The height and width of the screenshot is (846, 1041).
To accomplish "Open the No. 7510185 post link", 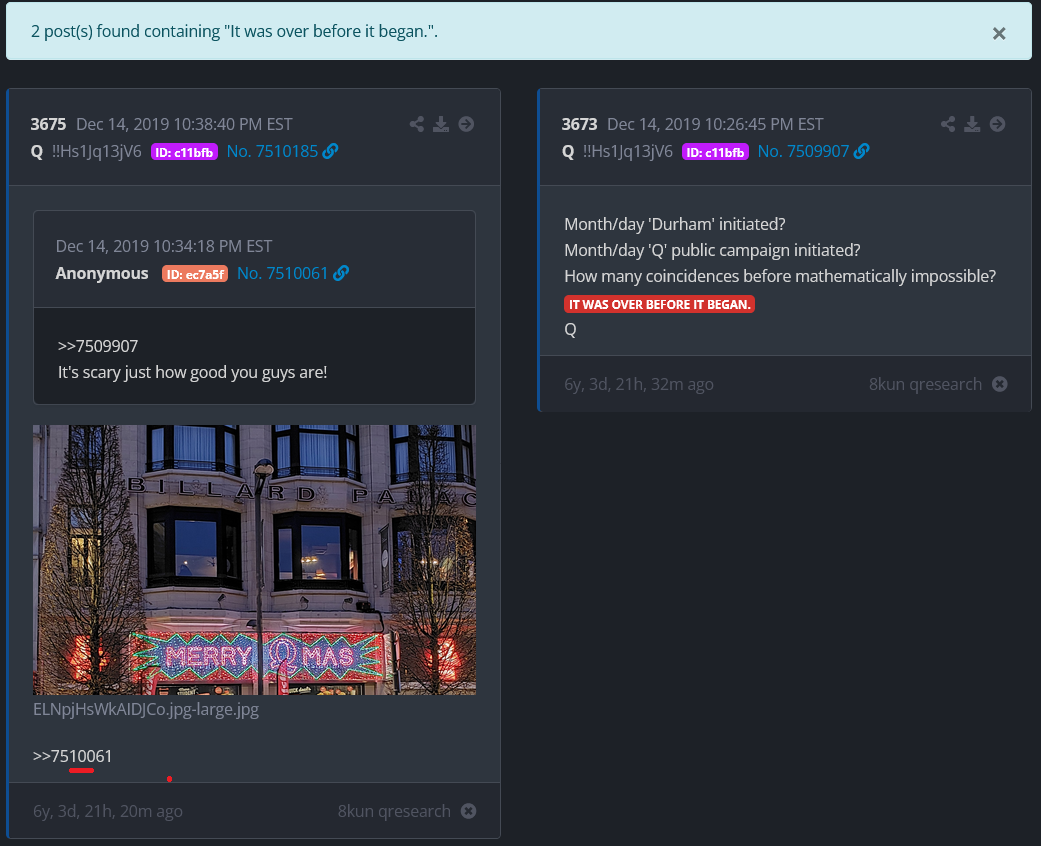I will [271, 151].
